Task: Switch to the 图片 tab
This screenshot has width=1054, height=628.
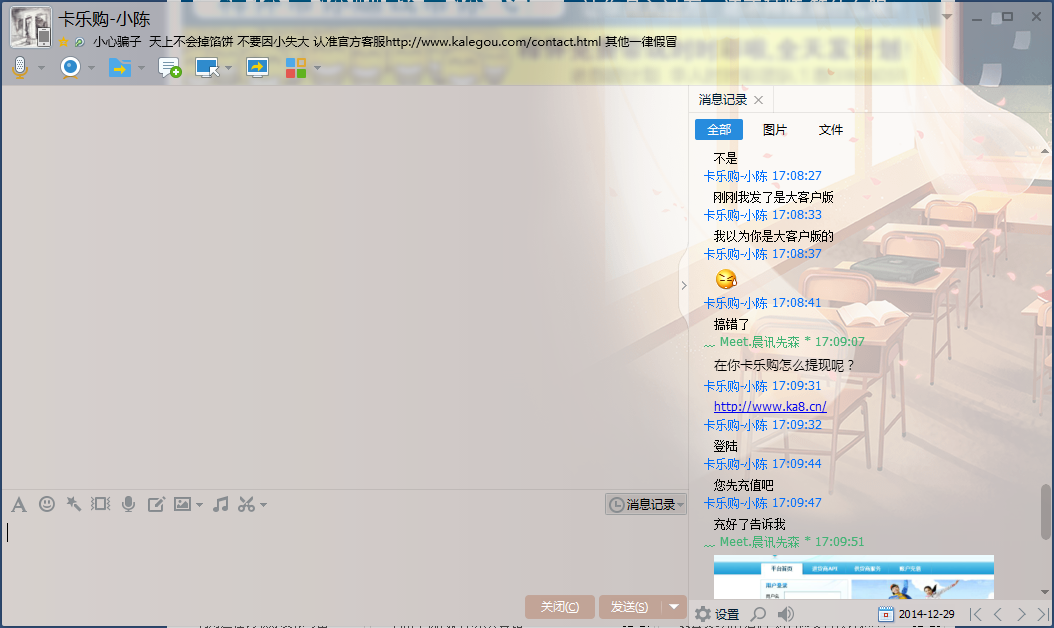Action: click(x=775, y=130)
